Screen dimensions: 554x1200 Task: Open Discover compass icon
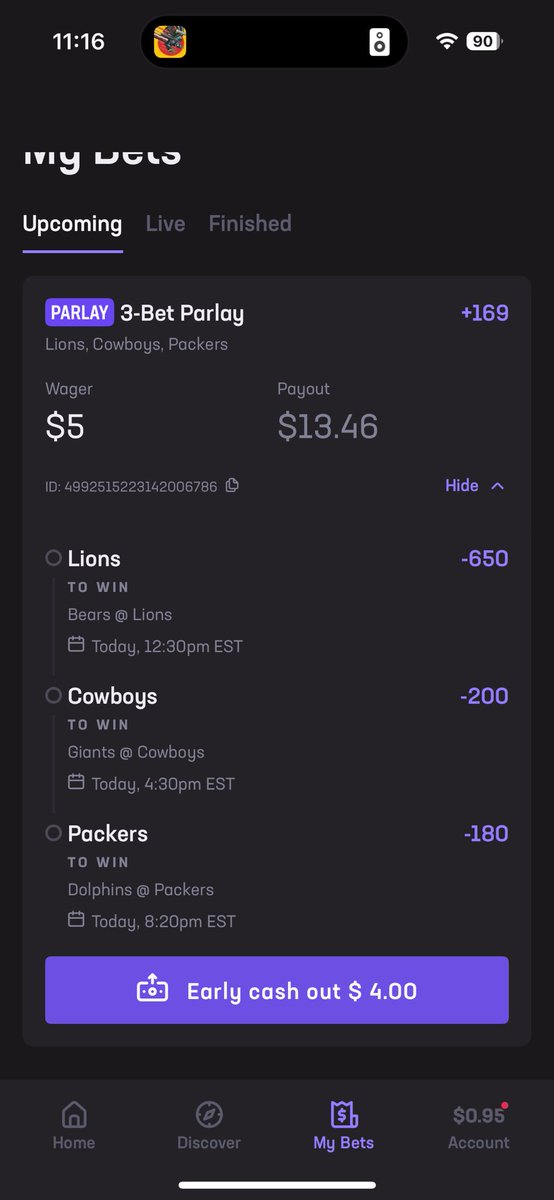[x=209, y=1115]
